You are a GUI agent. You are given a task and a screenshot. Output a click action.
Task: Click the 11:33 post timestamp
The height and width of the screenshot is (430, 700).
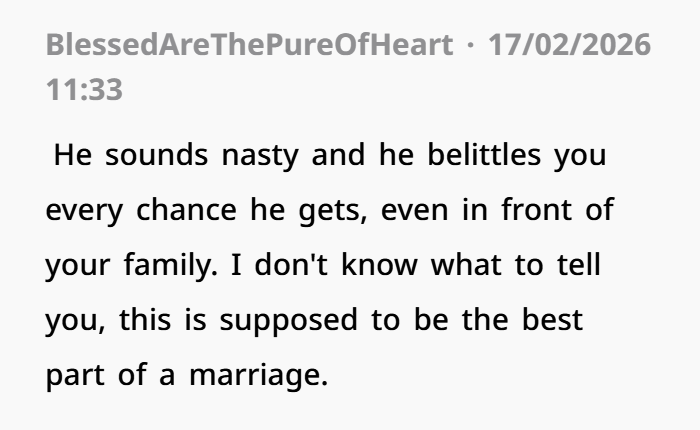pyautogui.click(x=84, y=90)
